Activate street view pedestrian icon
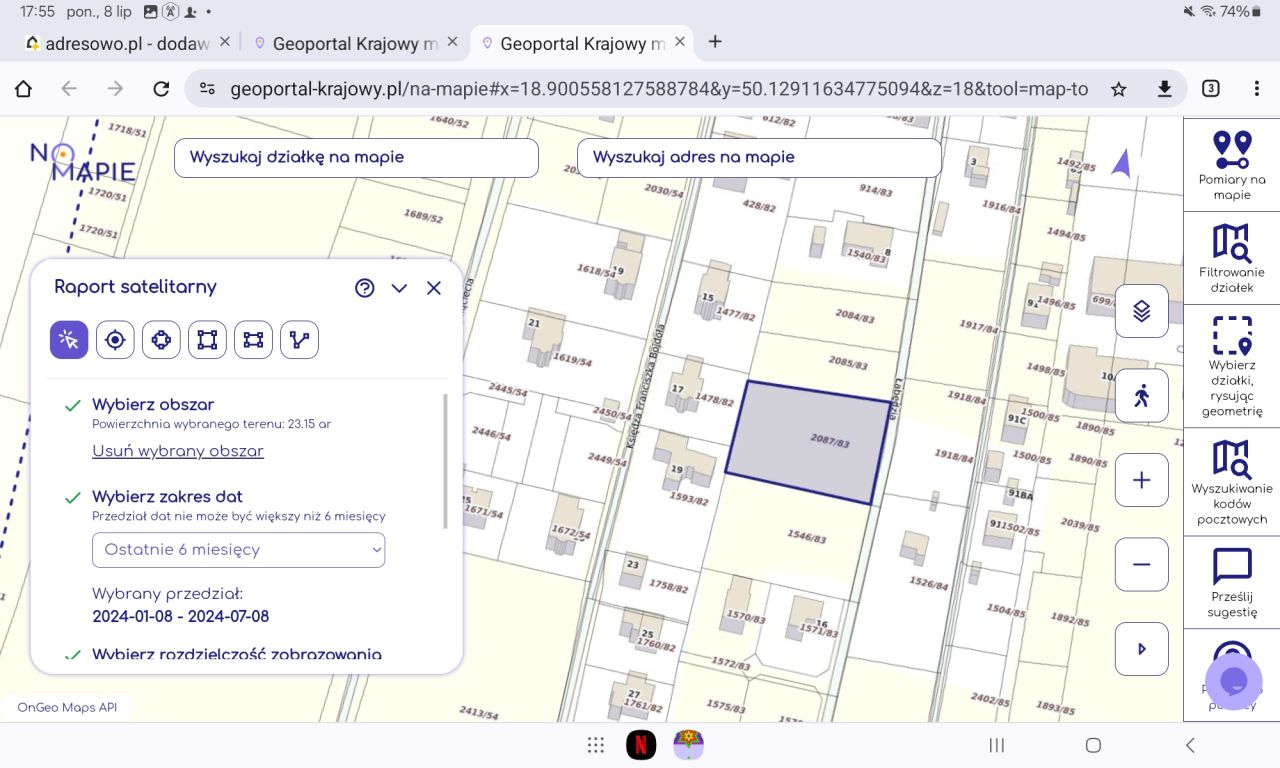This screenshot has width=1280, height=768. (1142, 395)
